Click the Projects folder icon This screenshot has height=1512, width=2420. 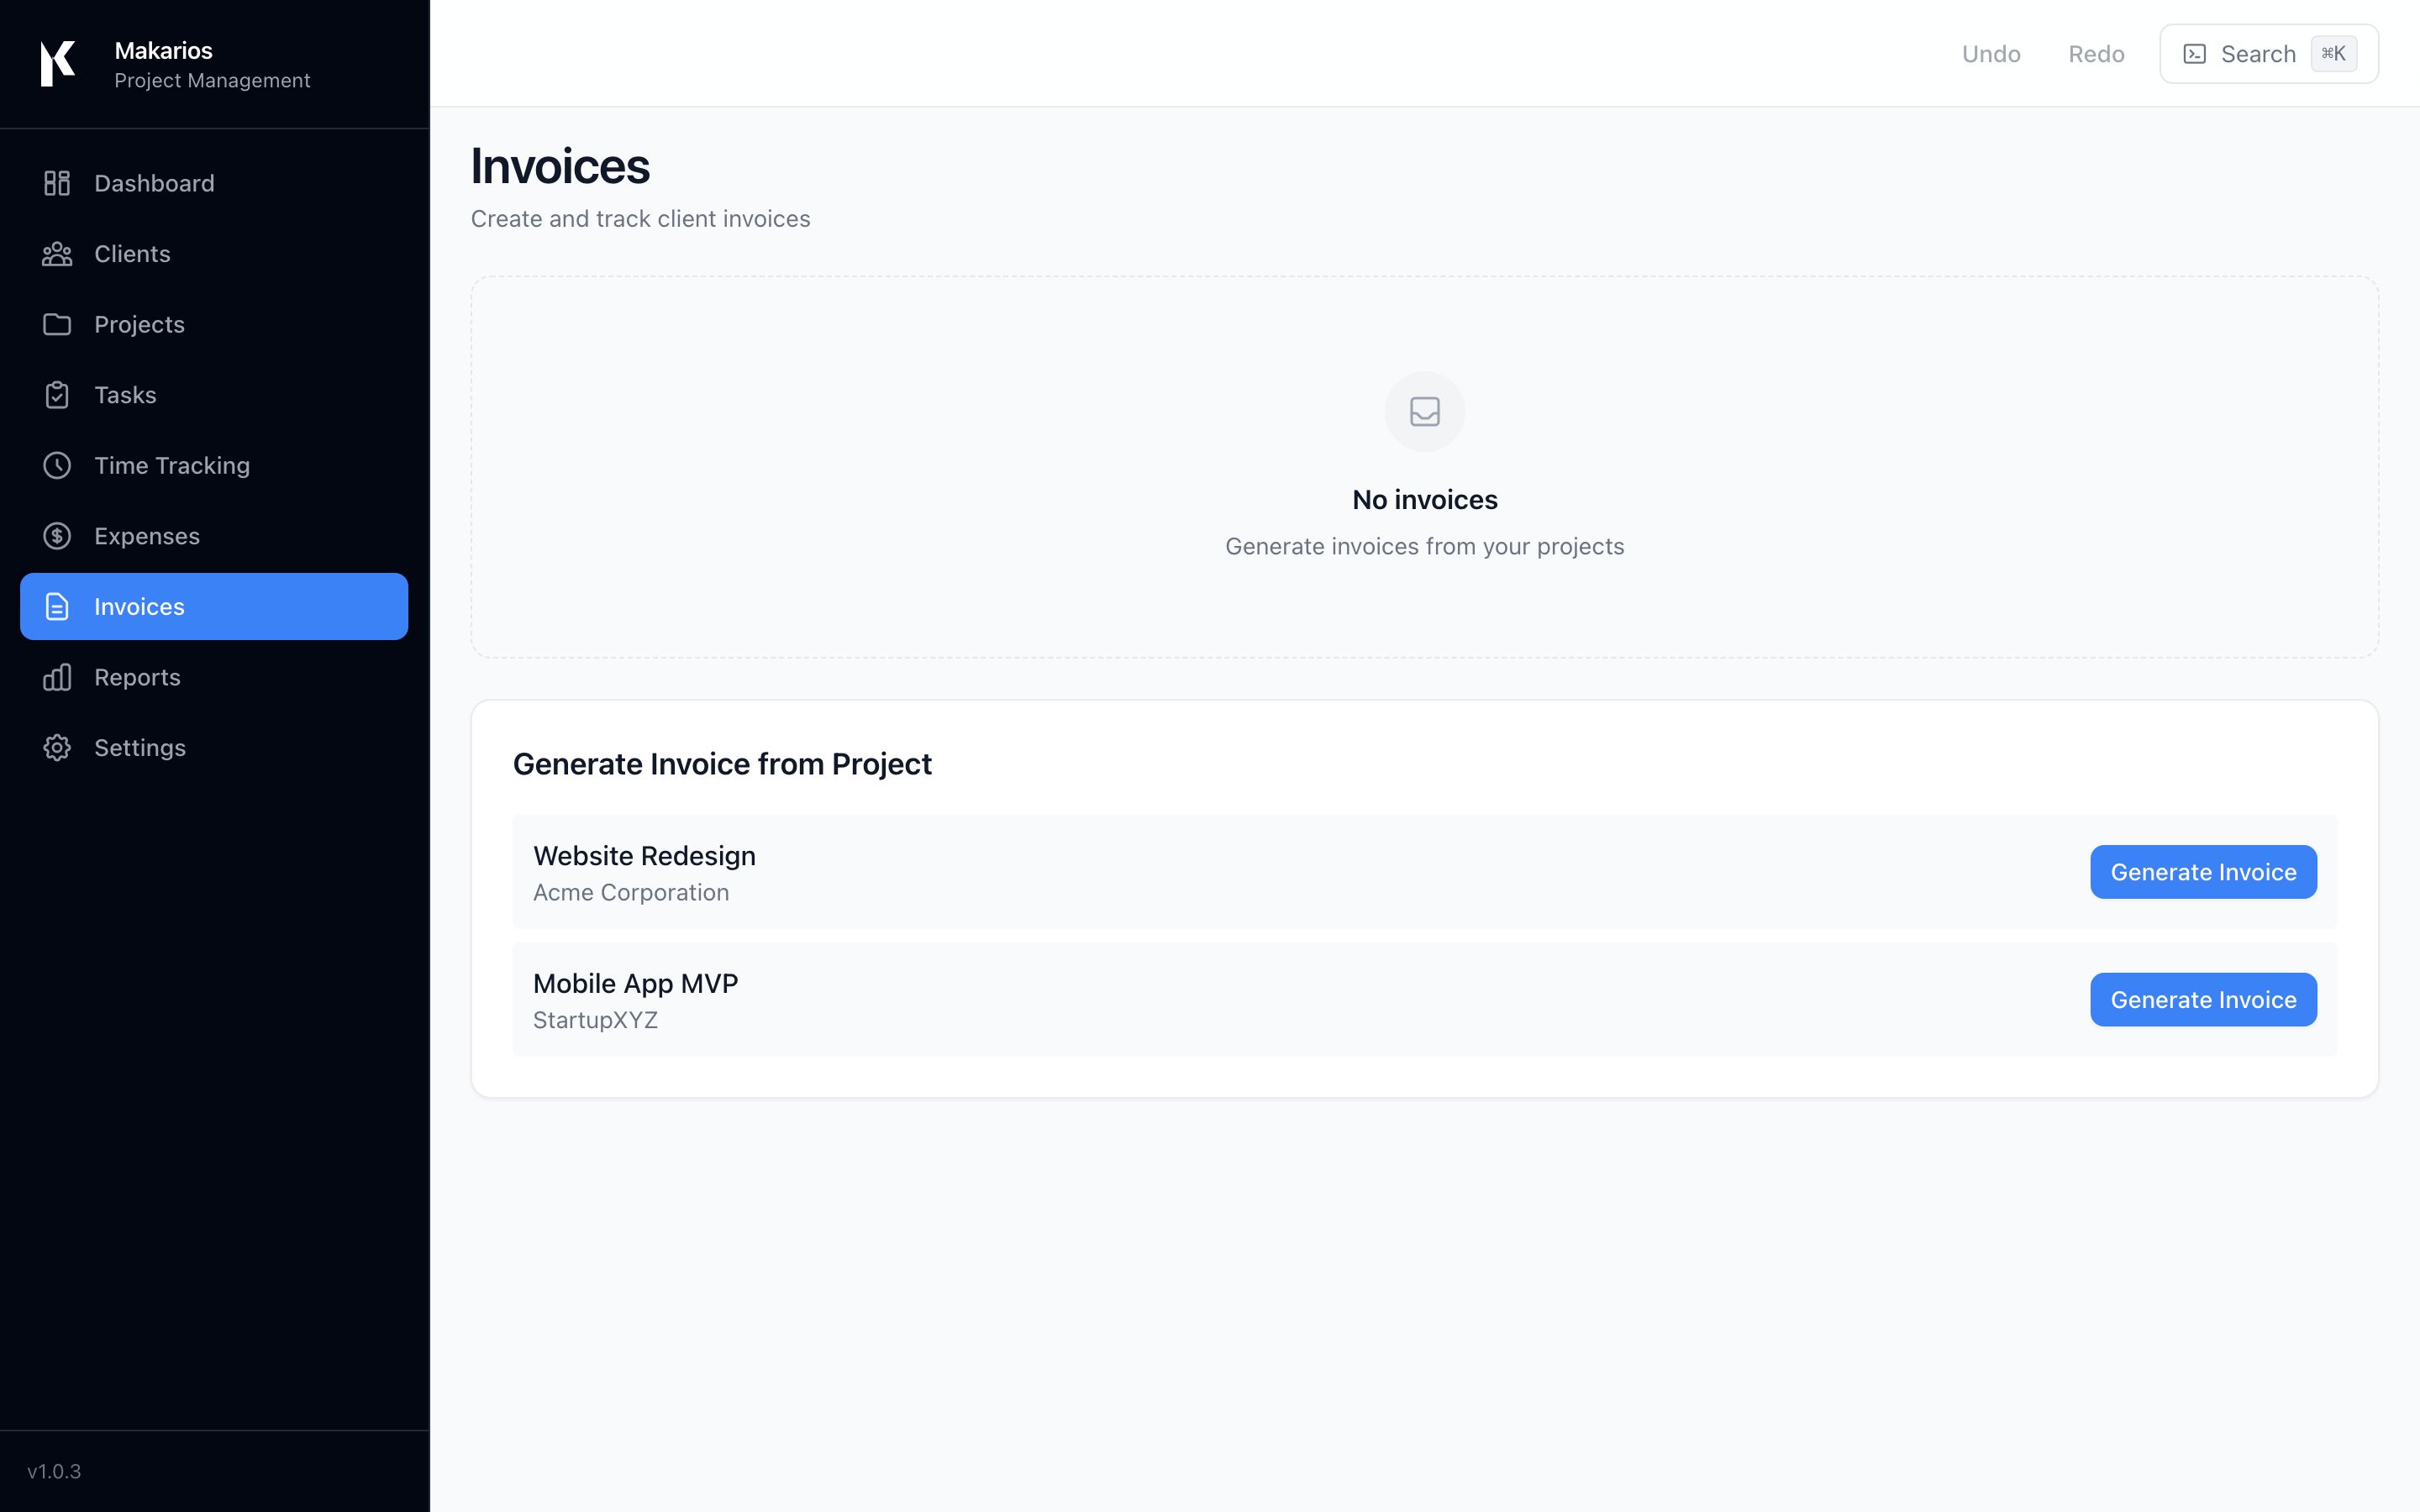pyautogui.click(x=57, y=324)
